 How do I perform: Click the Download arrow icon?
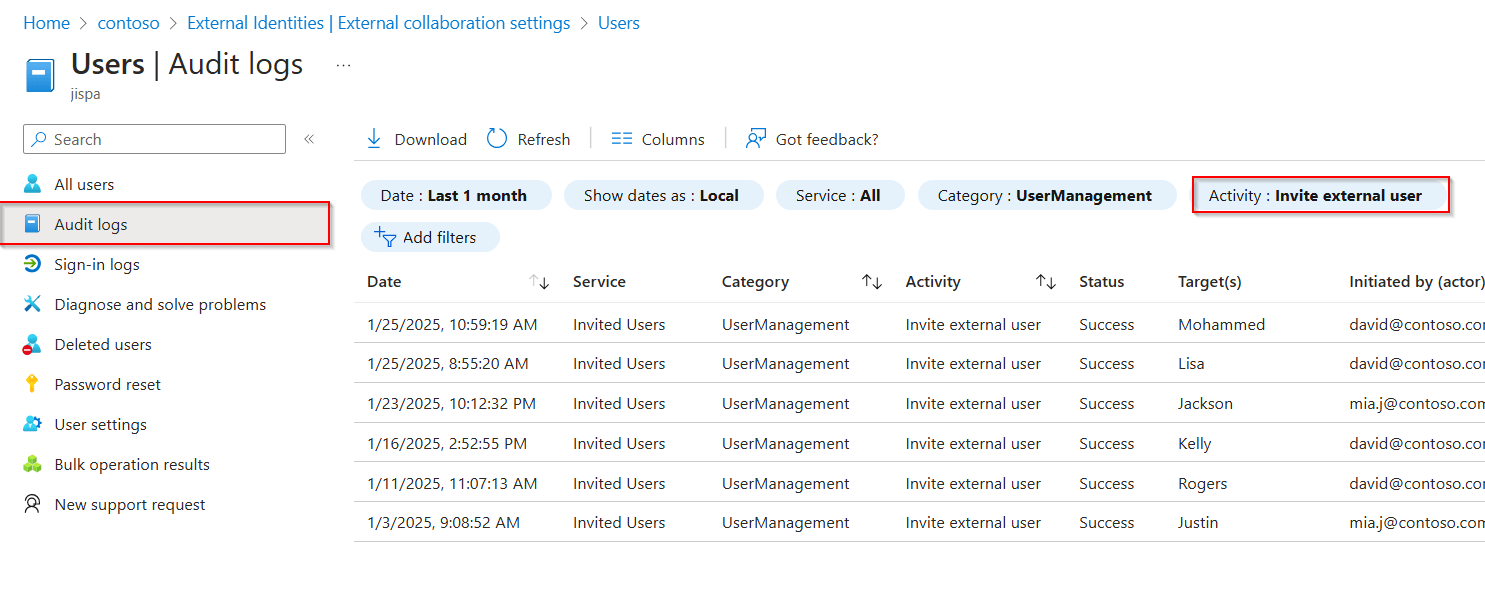[374, 139]
